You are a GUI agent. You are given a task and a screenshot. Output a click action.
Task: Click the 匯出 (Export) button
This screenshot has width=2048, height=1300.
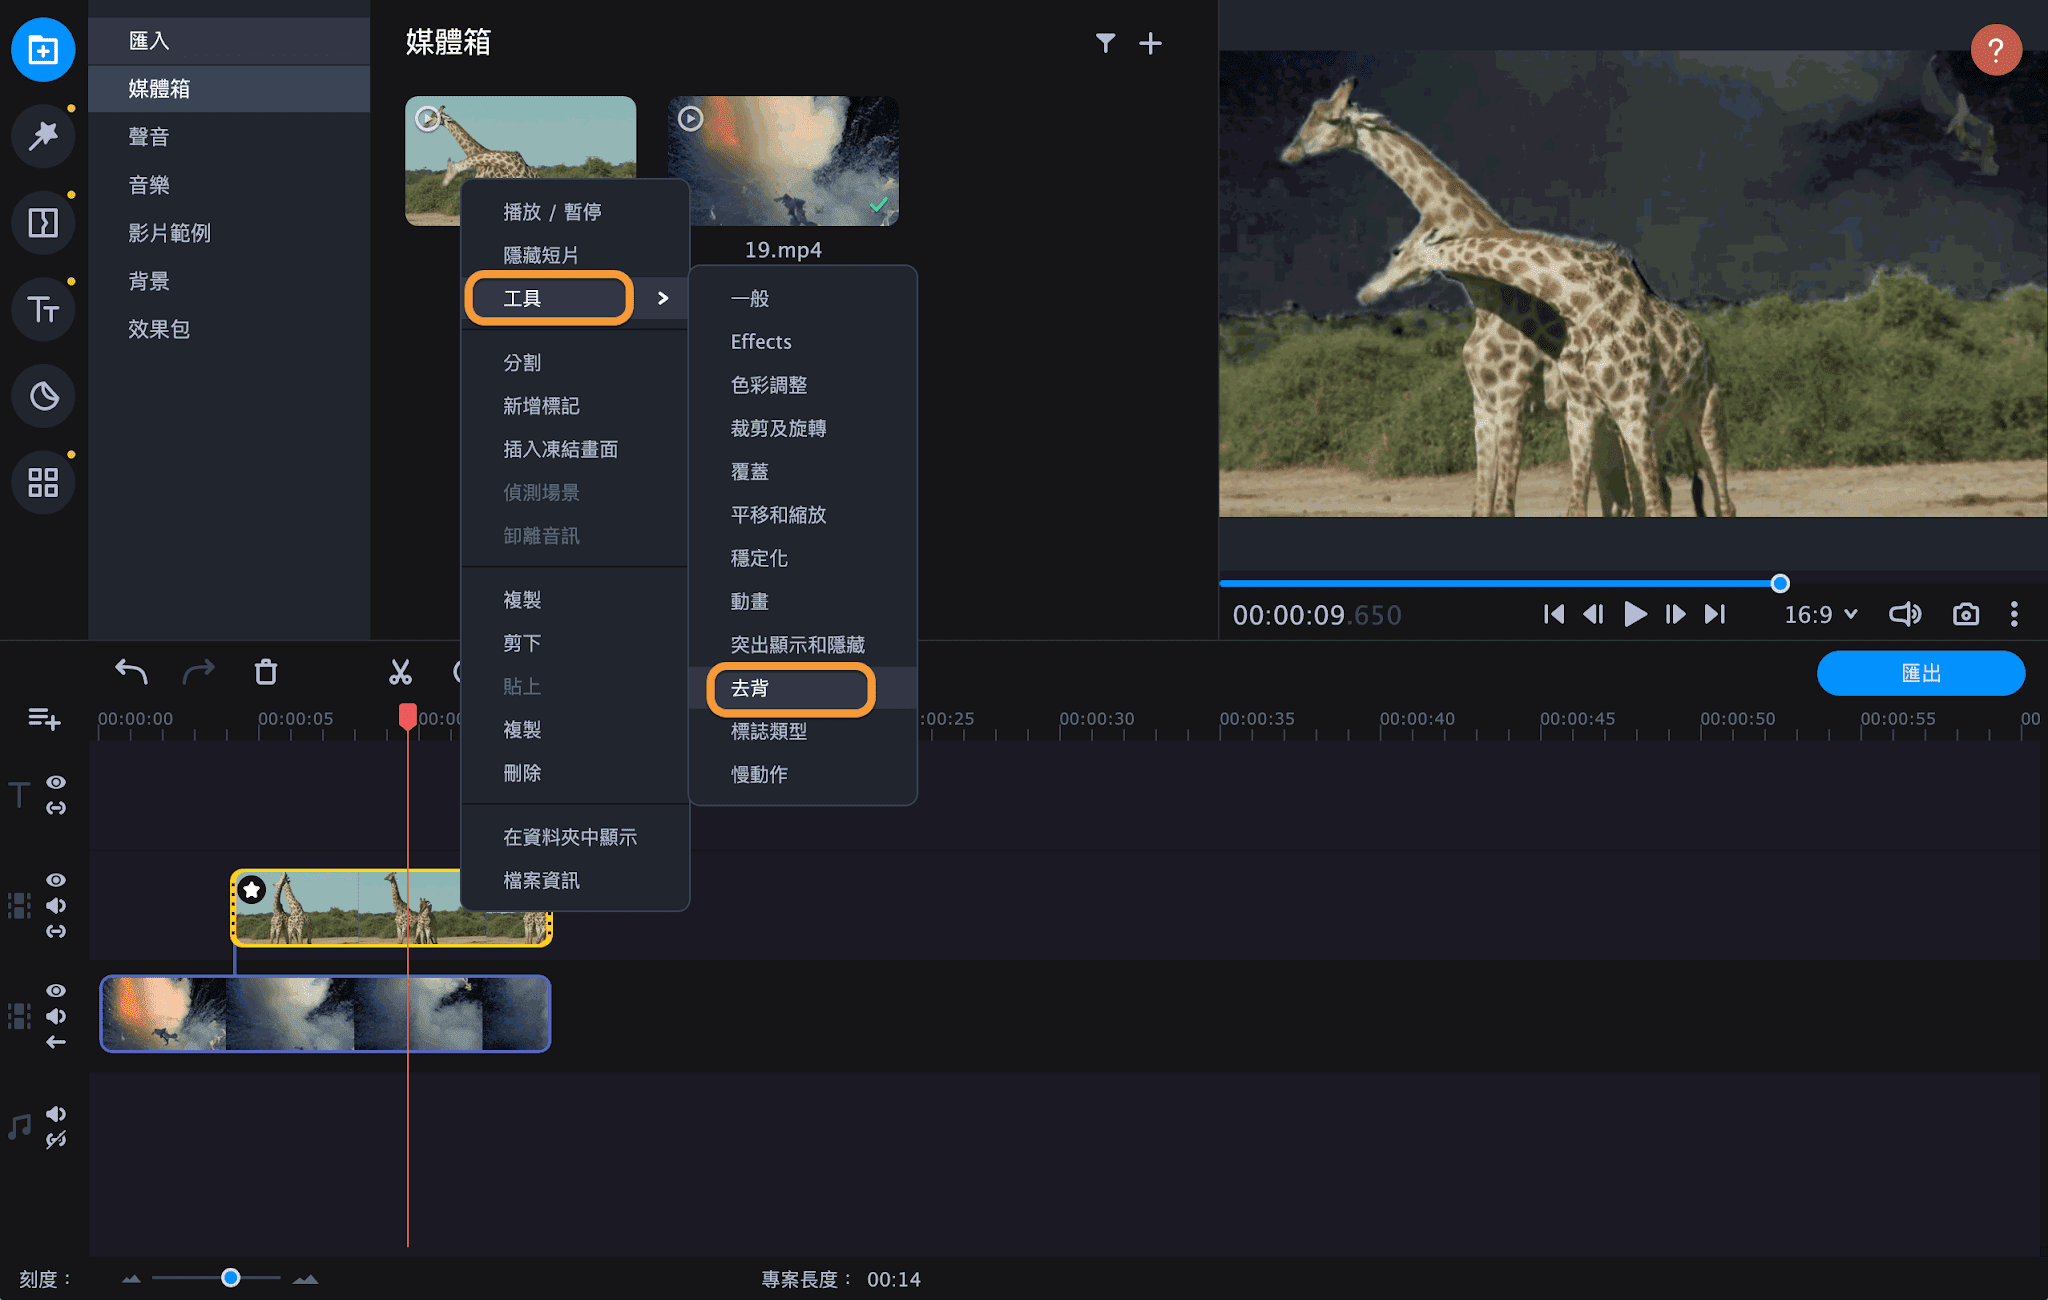[x=1918, y=675]
